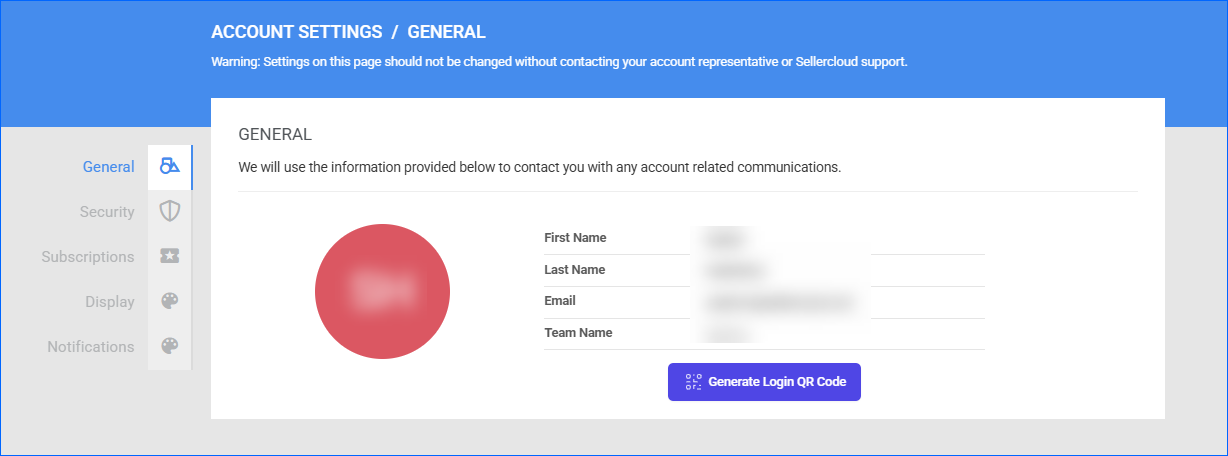Switch to the Subscriptions tab

pyautogui.click(x=88, y=257)
